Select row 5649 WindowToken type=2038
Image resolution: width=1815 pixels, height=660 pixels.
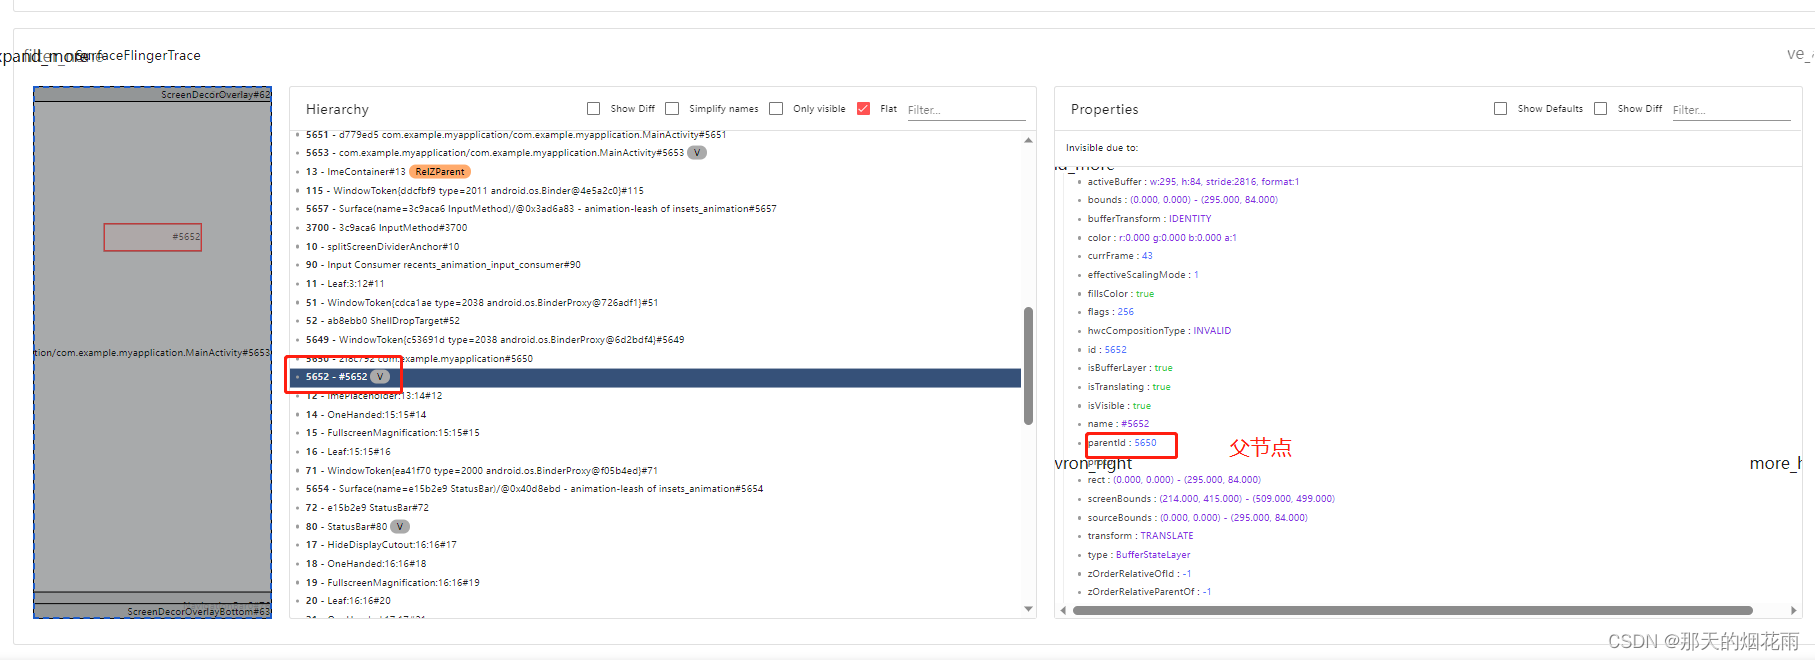(495, 340)
